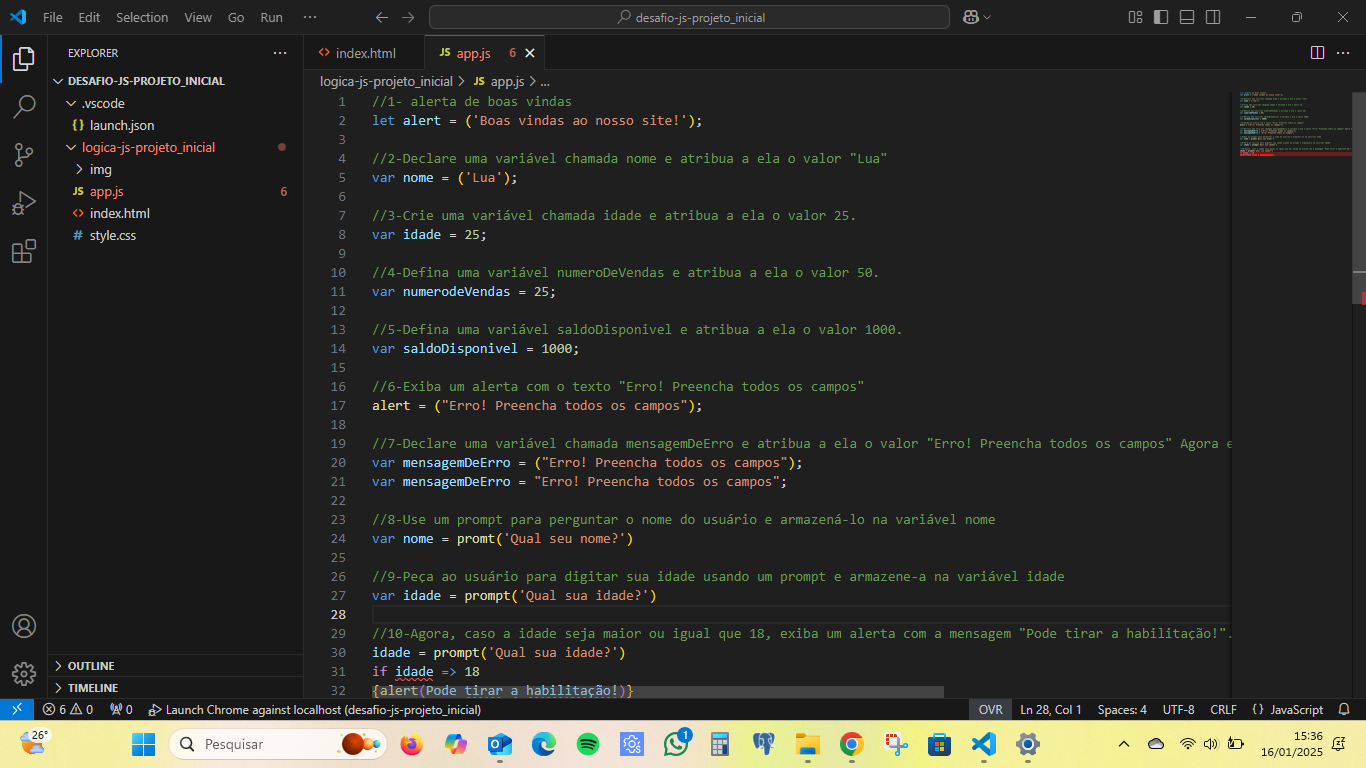Customize layout from title bar
Viewport: 1366px width, 768px height.
pos(1135,17)
